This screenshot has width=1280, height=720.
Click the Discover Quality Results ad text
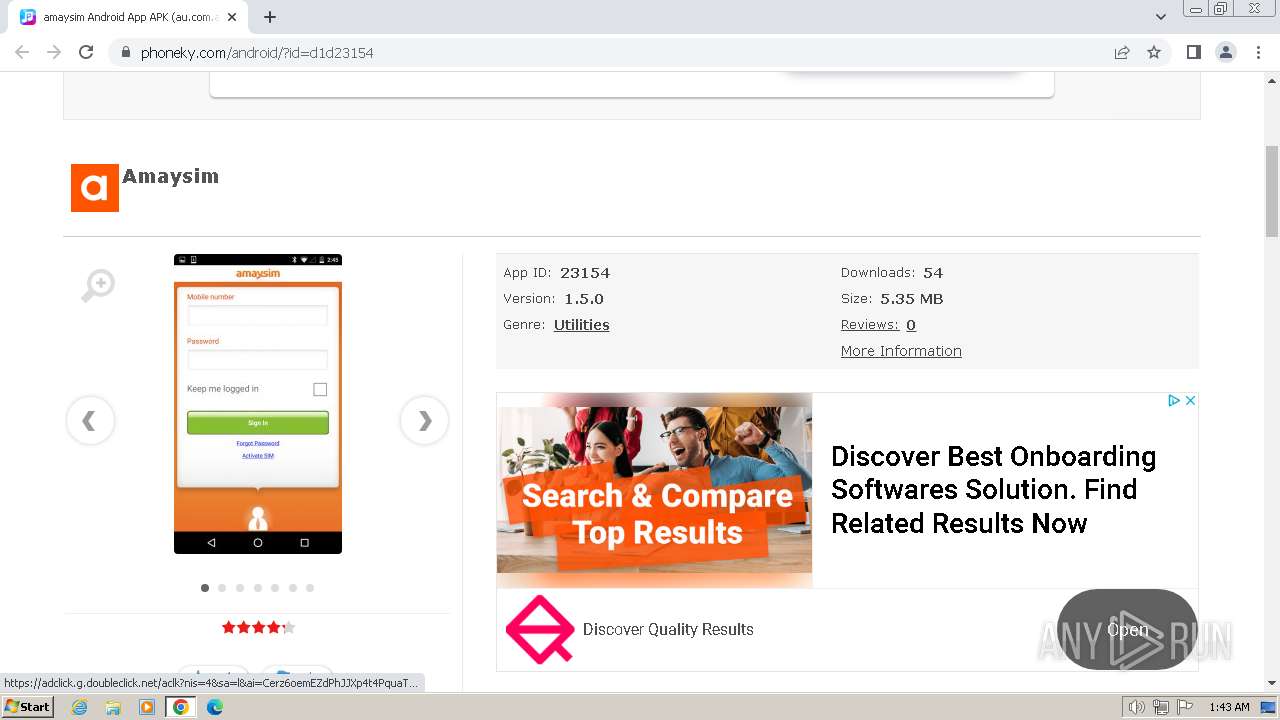(x=668, y=629)
